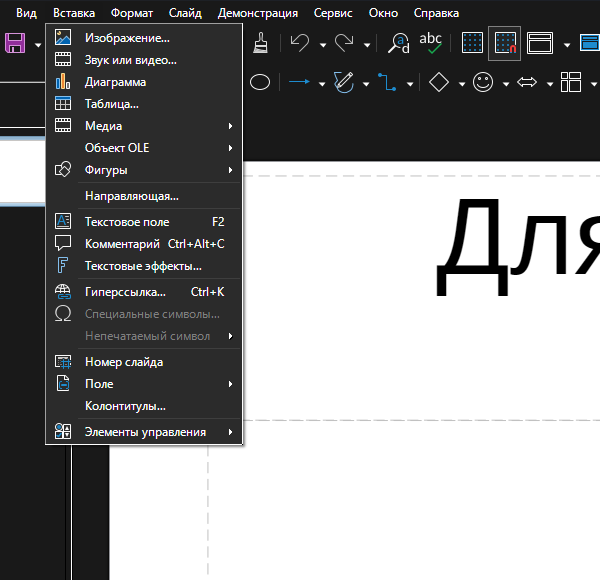Click the Redo icon
Image resolution: width=600 pixels, height=580 pixels.
click(344, 43)
